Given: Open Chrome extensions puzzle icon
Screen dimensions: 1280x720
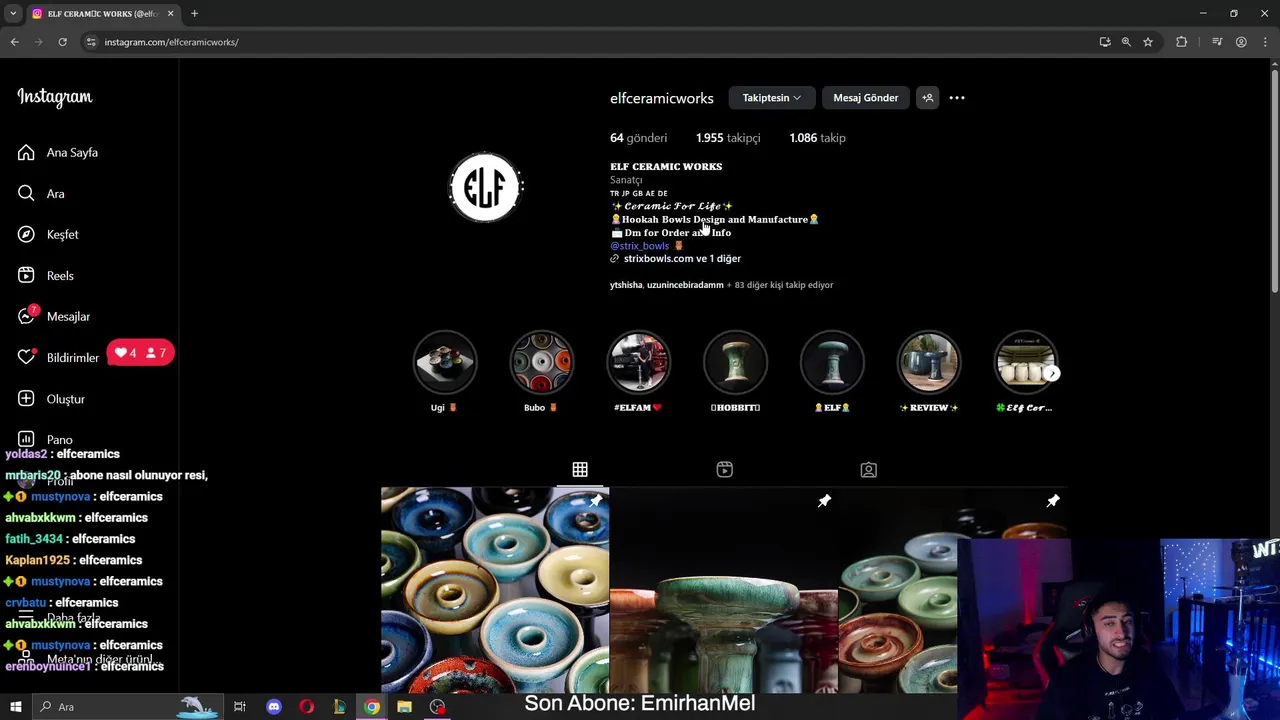Looking at the screenshot, I should point(1182,42).
